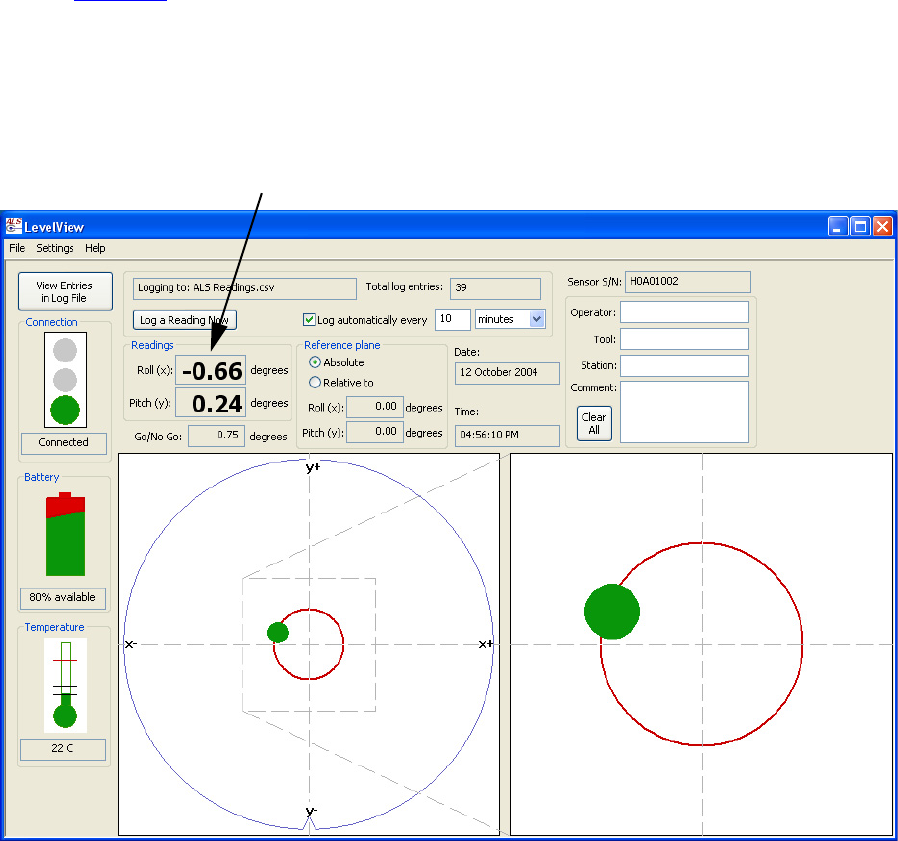Click the Tool input field
898x841 pixels.
pos(684,339)
